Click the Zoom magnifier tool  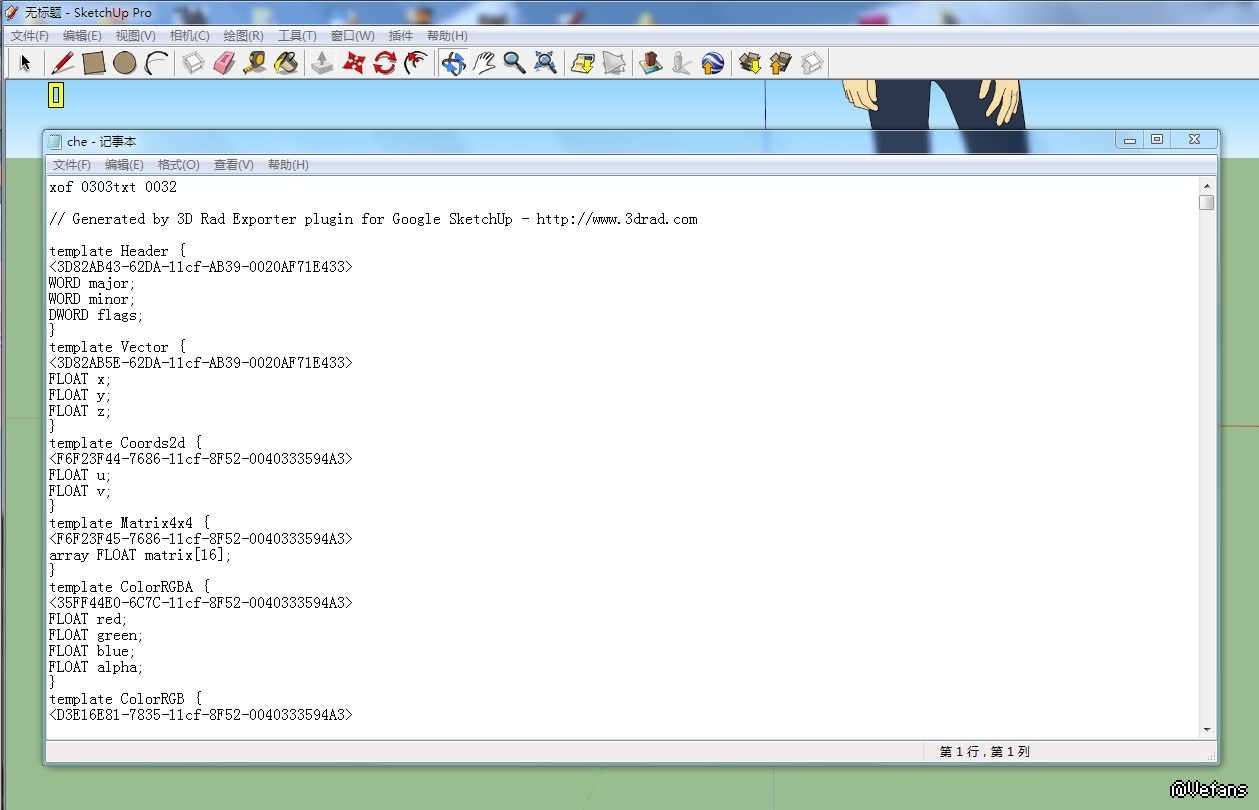coord(515,63)
